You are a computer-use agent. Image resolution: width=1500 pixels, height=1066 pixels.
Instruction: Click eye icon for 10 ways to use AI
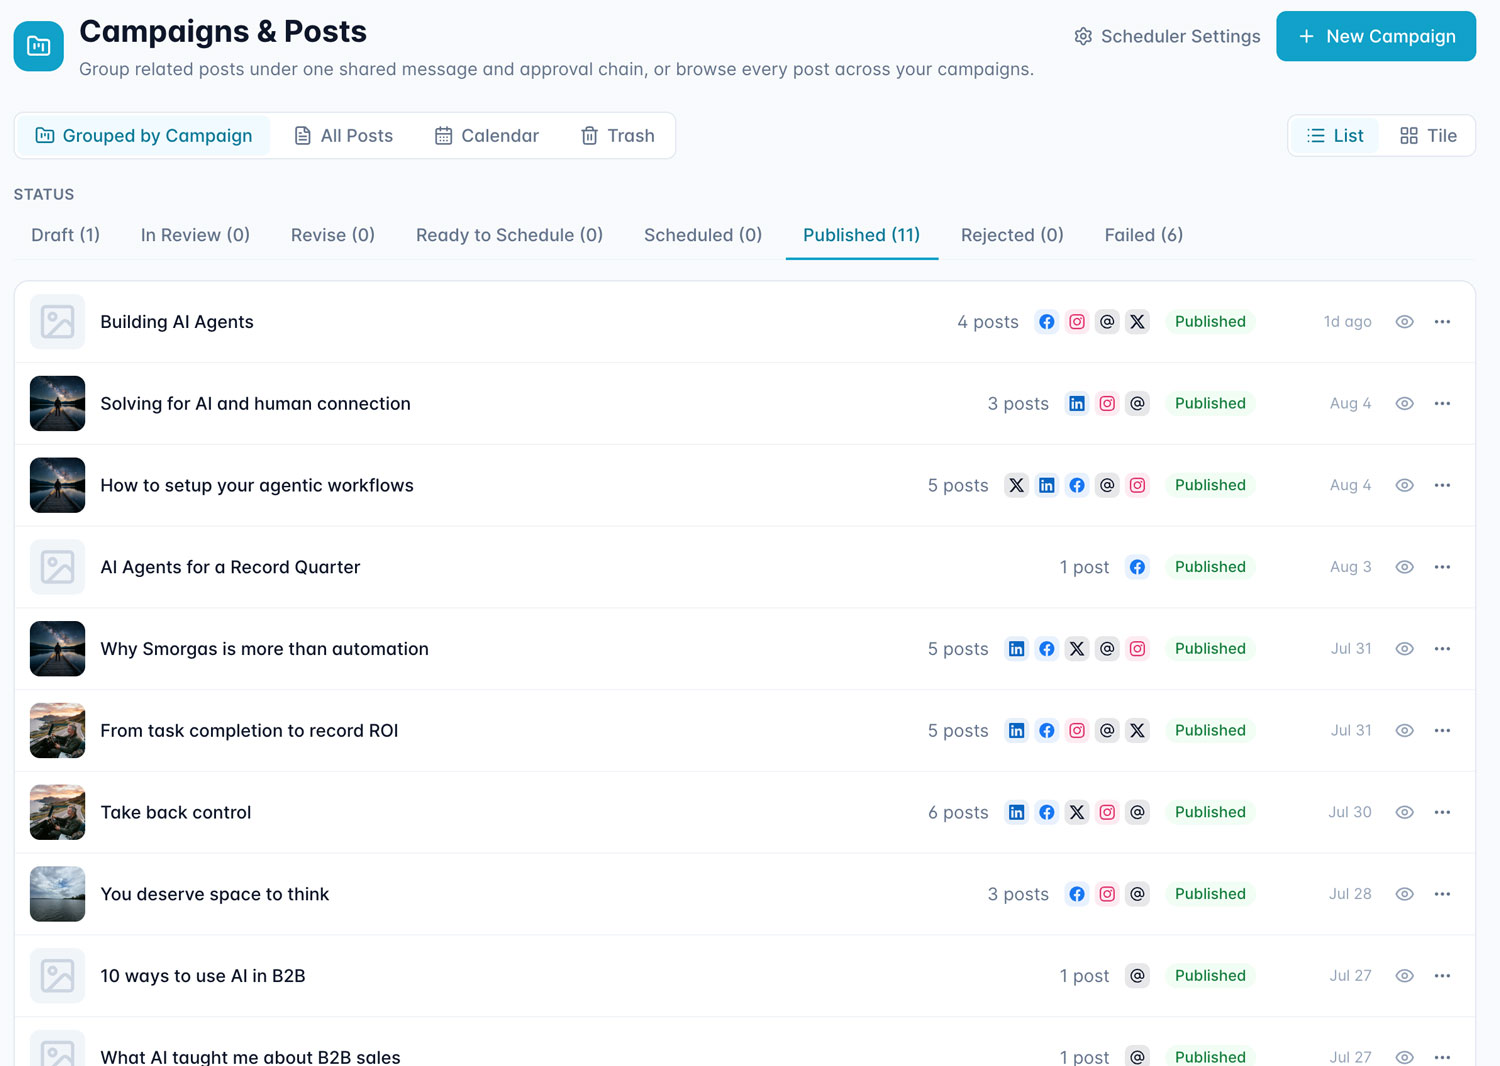point(1404,976)
